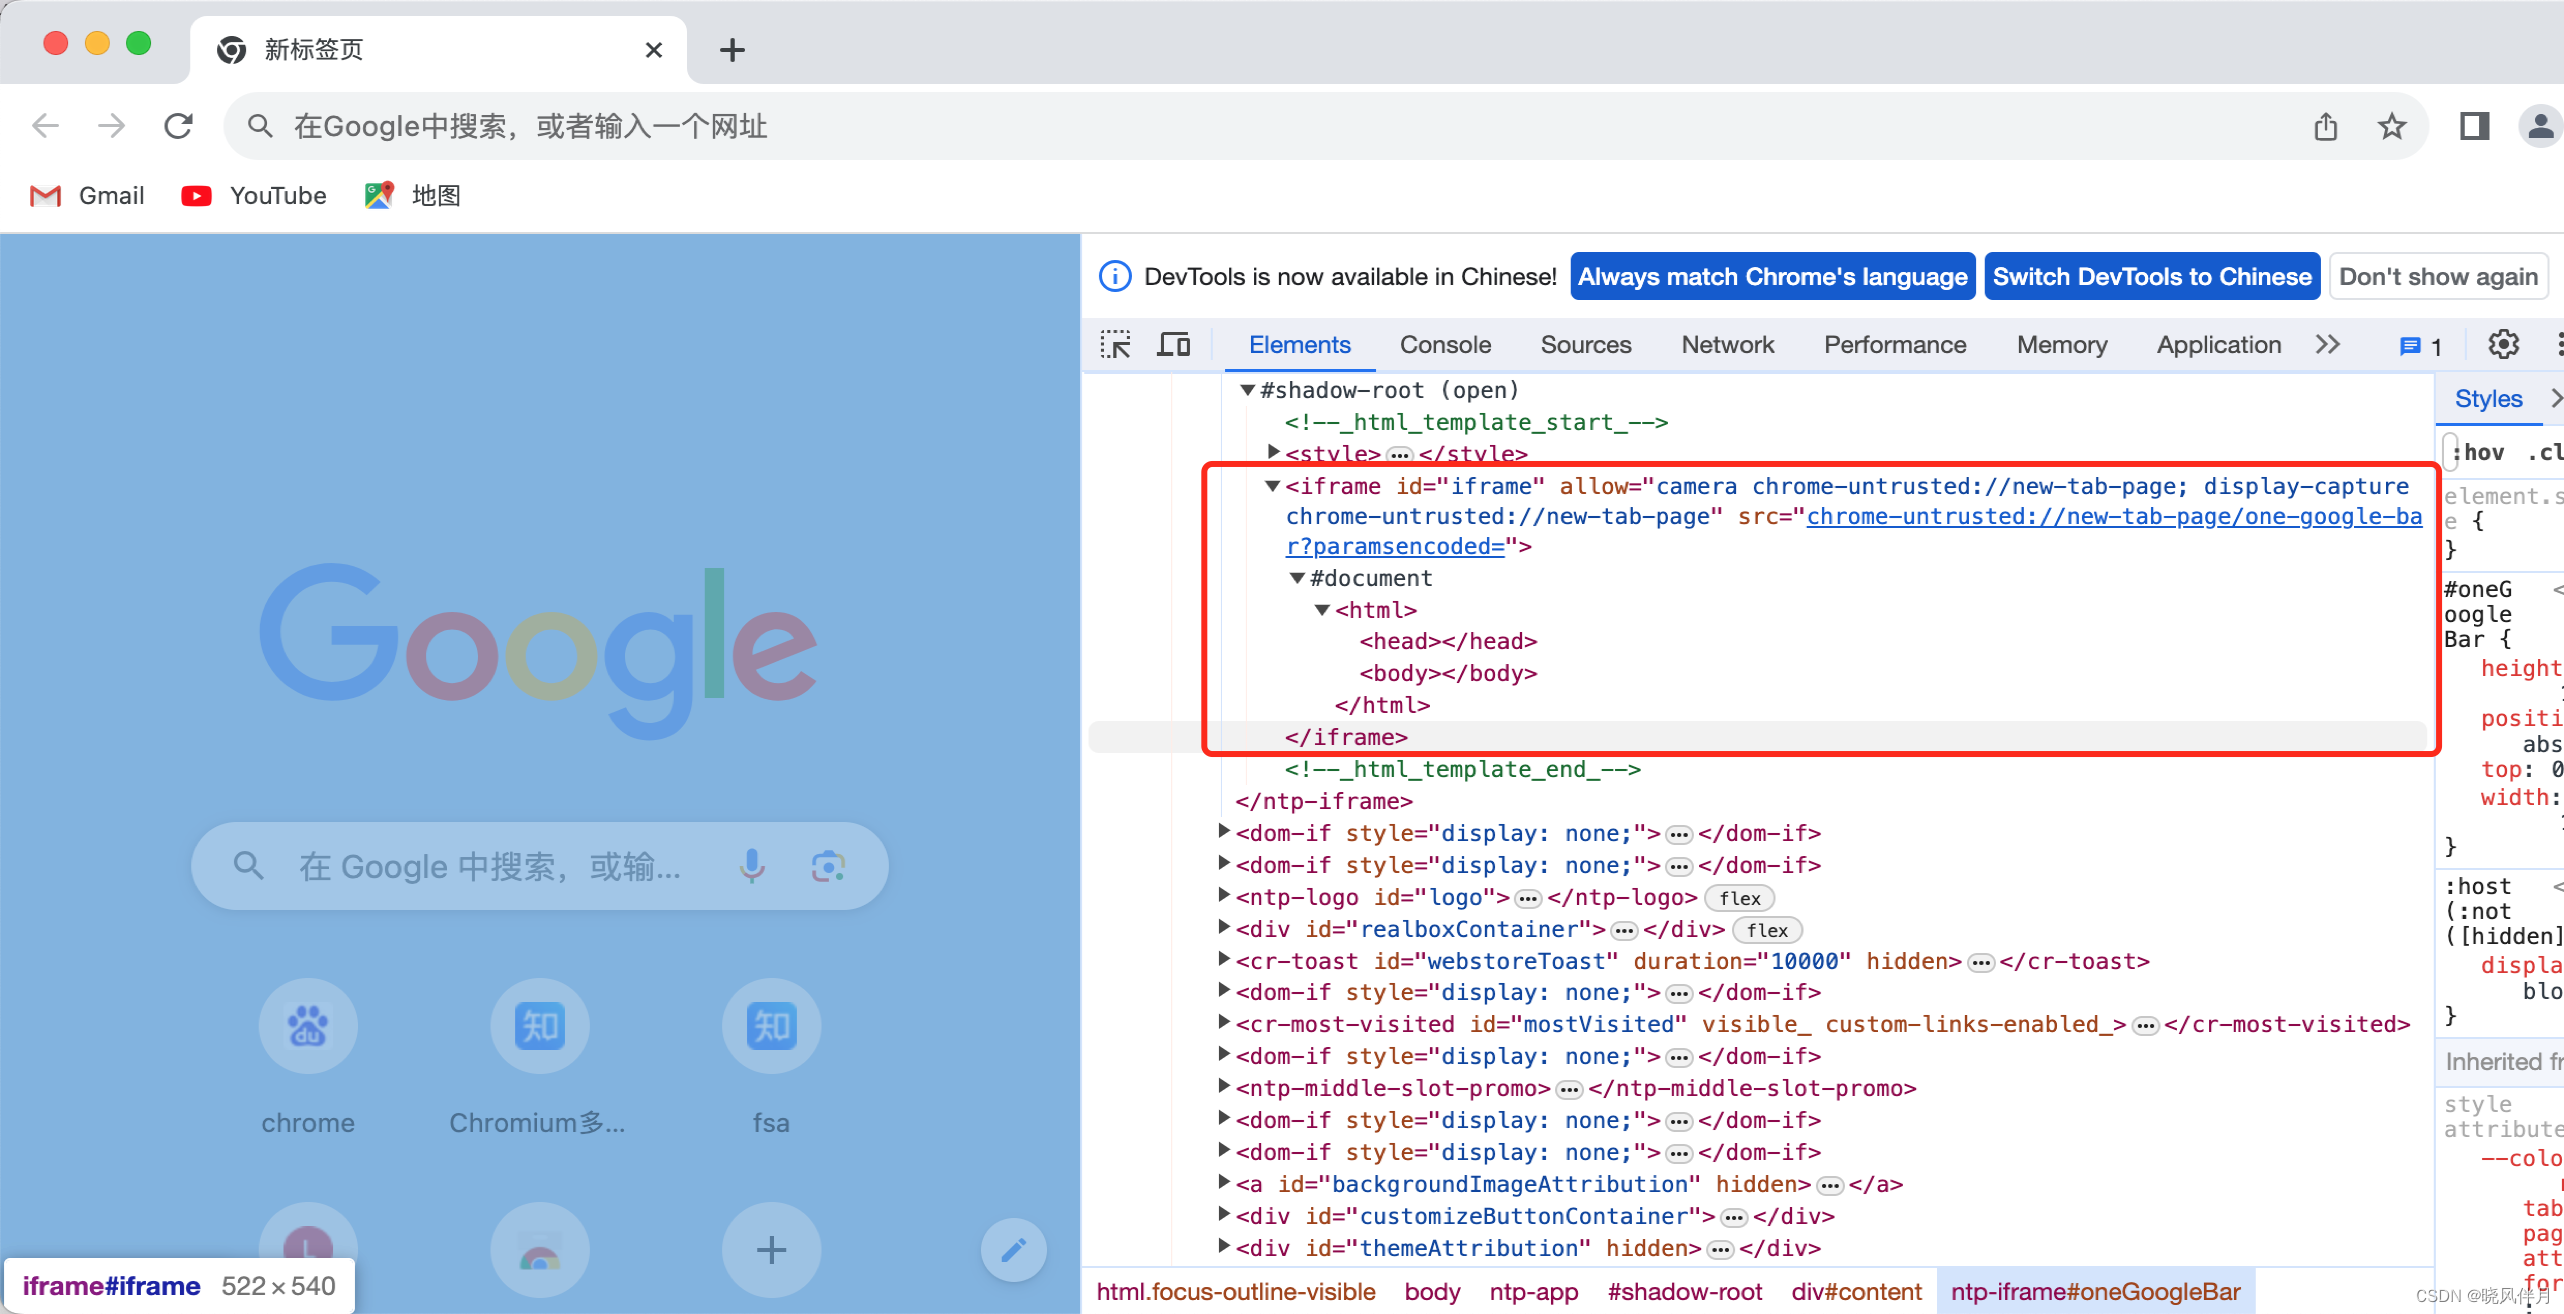Viewport: 2564px width, 1314px height.
Task: Click Switch DevTools to Chinese
Action: pos(2152,277)
